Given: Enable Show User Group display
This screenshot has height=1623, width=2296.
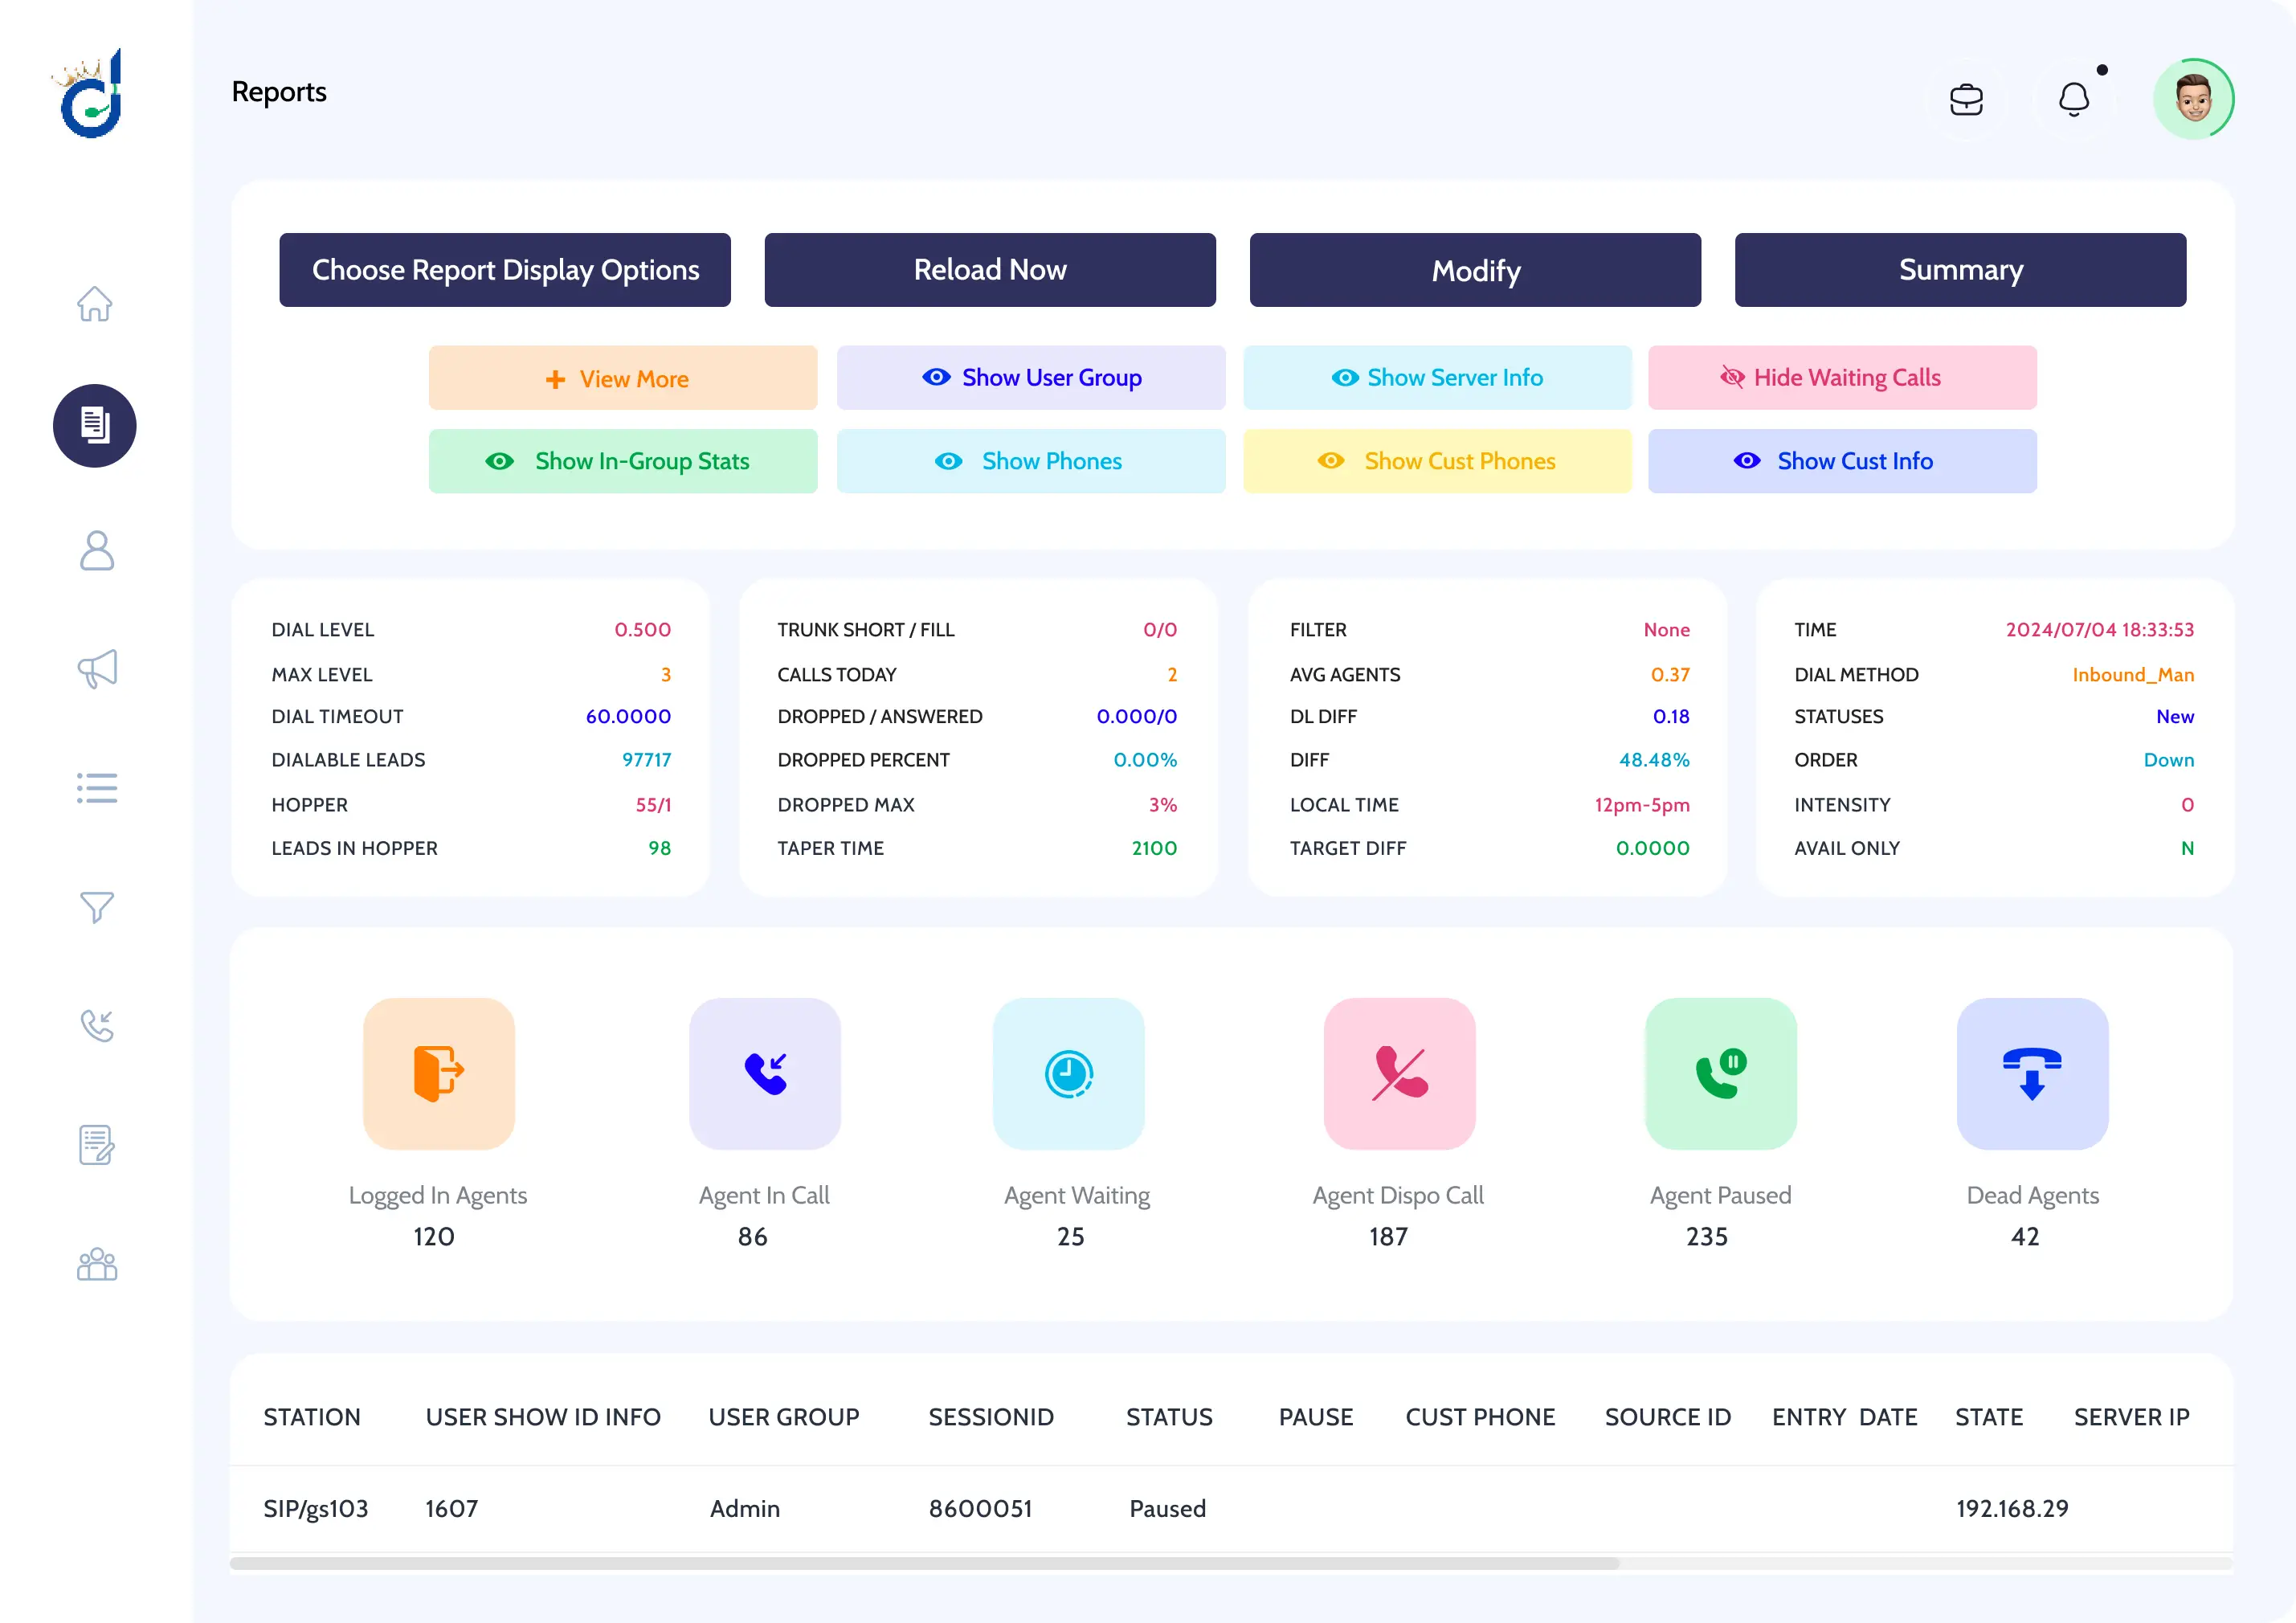Looking at the screenshot, I should 1031,377.
